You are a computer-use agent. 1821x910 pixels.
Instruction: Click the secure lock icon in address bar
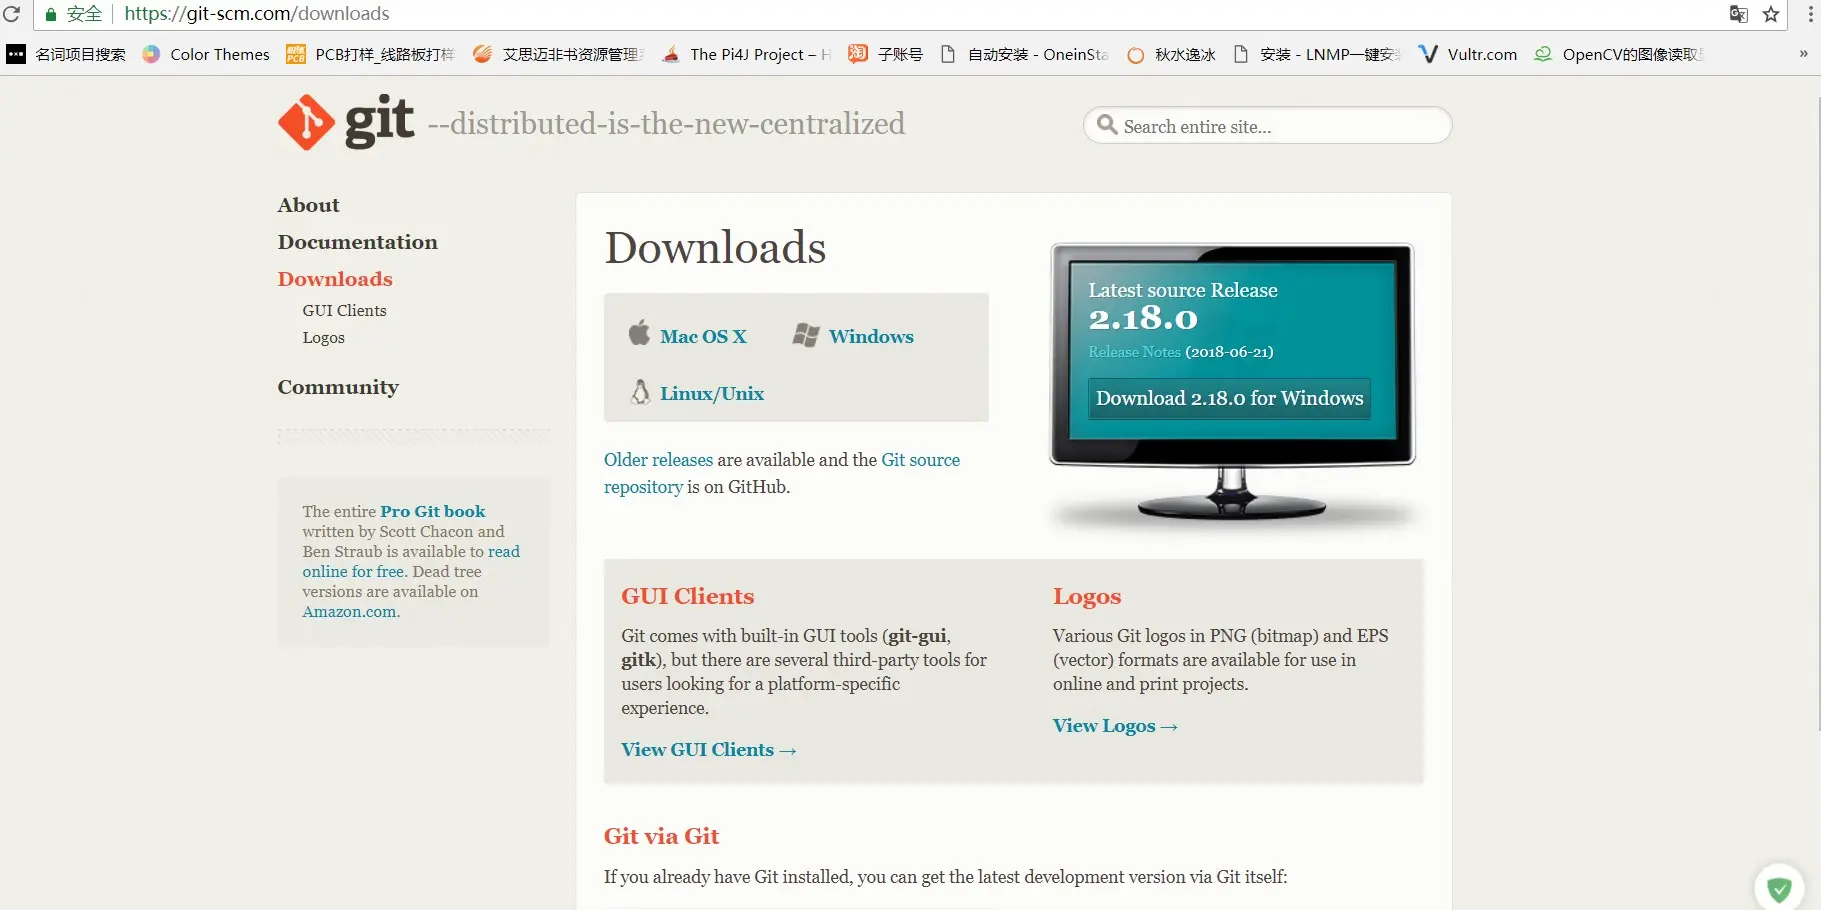pyautogui.click(x=50, y=14)
